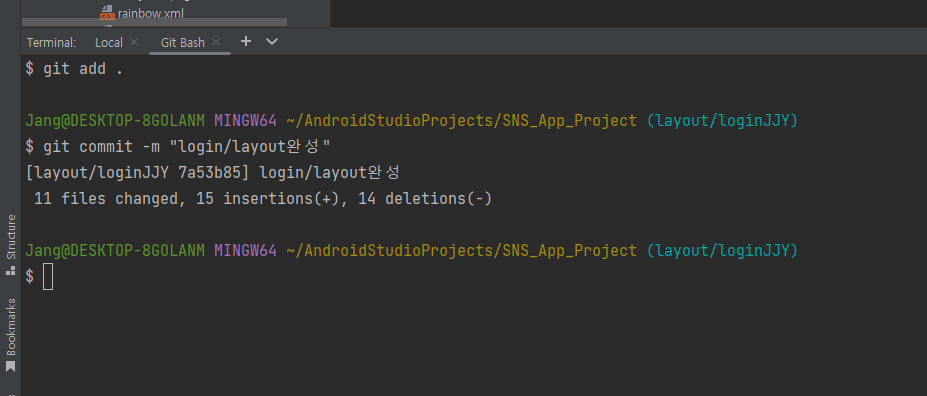Select the Git Bash terminal tab
927x396 pixels.
click(183, 43)
